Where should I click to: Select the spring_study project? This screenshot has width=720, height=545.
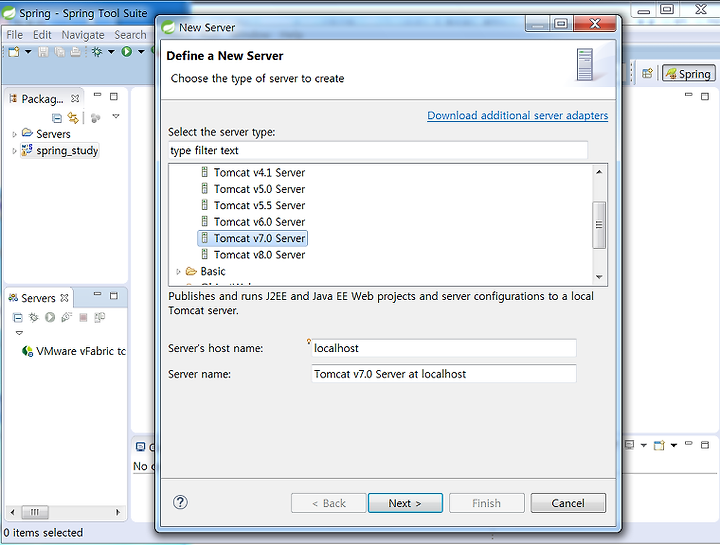60,151
